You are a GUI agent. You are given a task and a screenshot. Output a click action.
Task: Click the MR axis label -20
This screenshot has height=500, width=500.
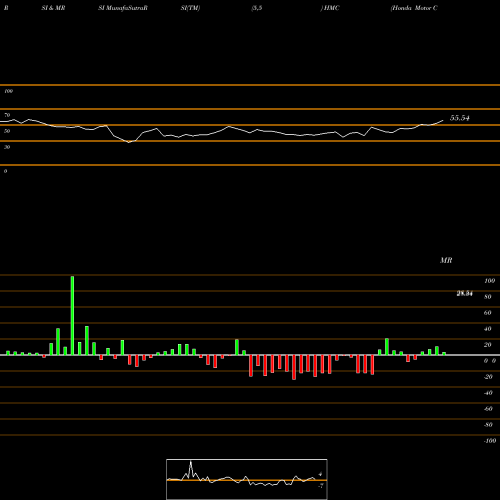(488, 377)
